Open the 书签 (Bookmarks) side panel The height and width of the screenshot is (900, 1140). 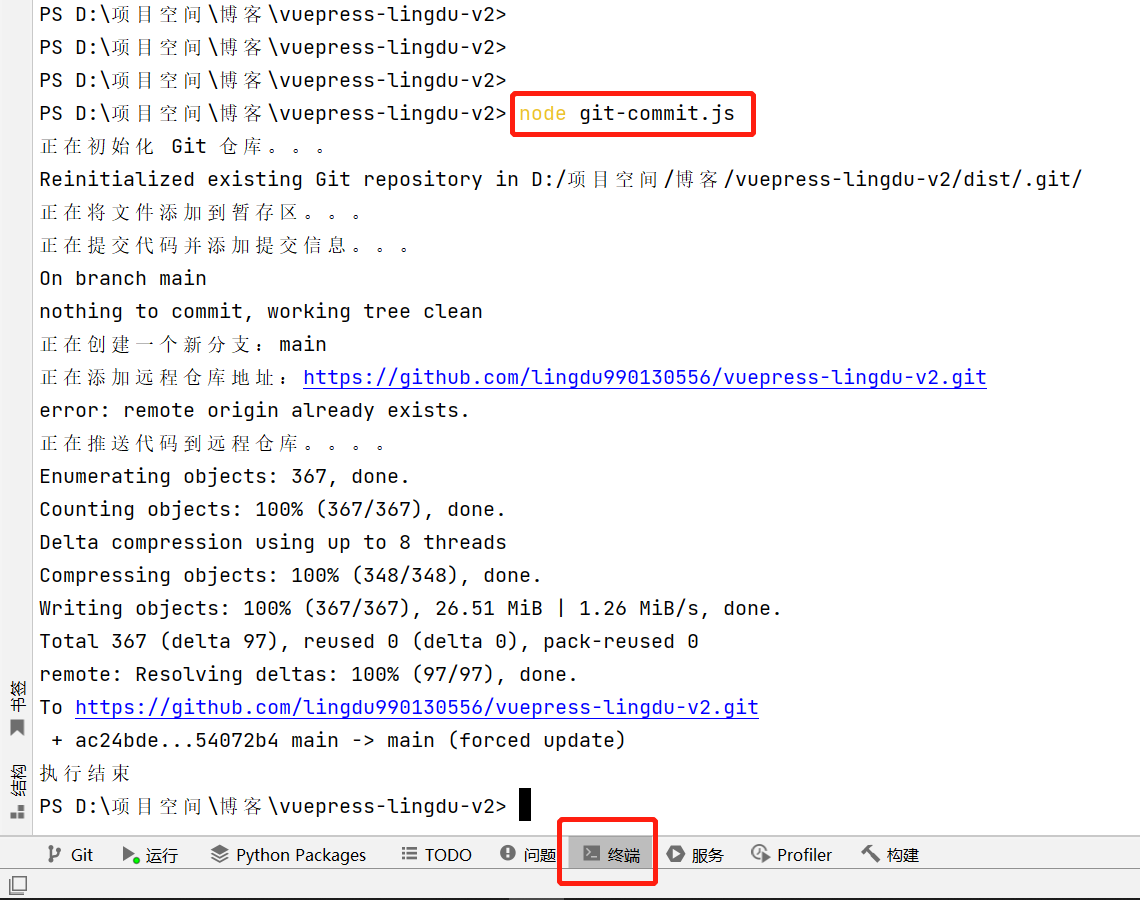pos(17,708)
